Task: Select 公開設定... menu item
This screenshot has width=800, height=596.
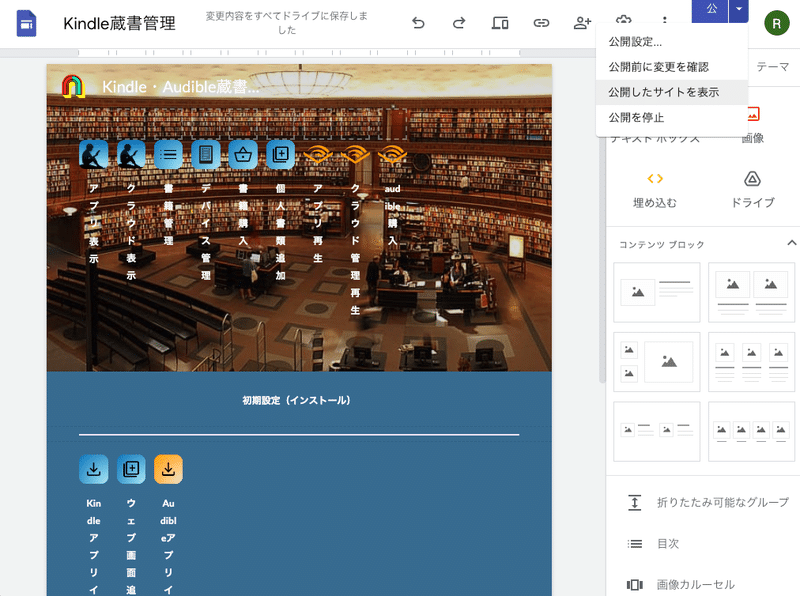Action: pos(671,42)
